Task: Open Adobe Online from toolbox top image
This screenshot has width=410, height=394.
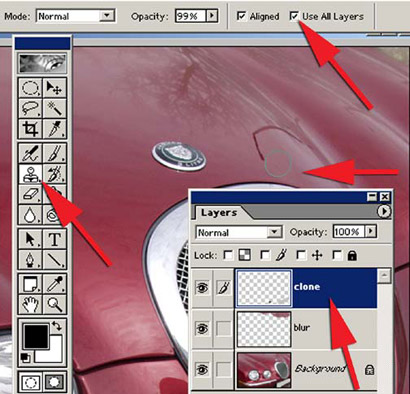Action: coord(42,63)
